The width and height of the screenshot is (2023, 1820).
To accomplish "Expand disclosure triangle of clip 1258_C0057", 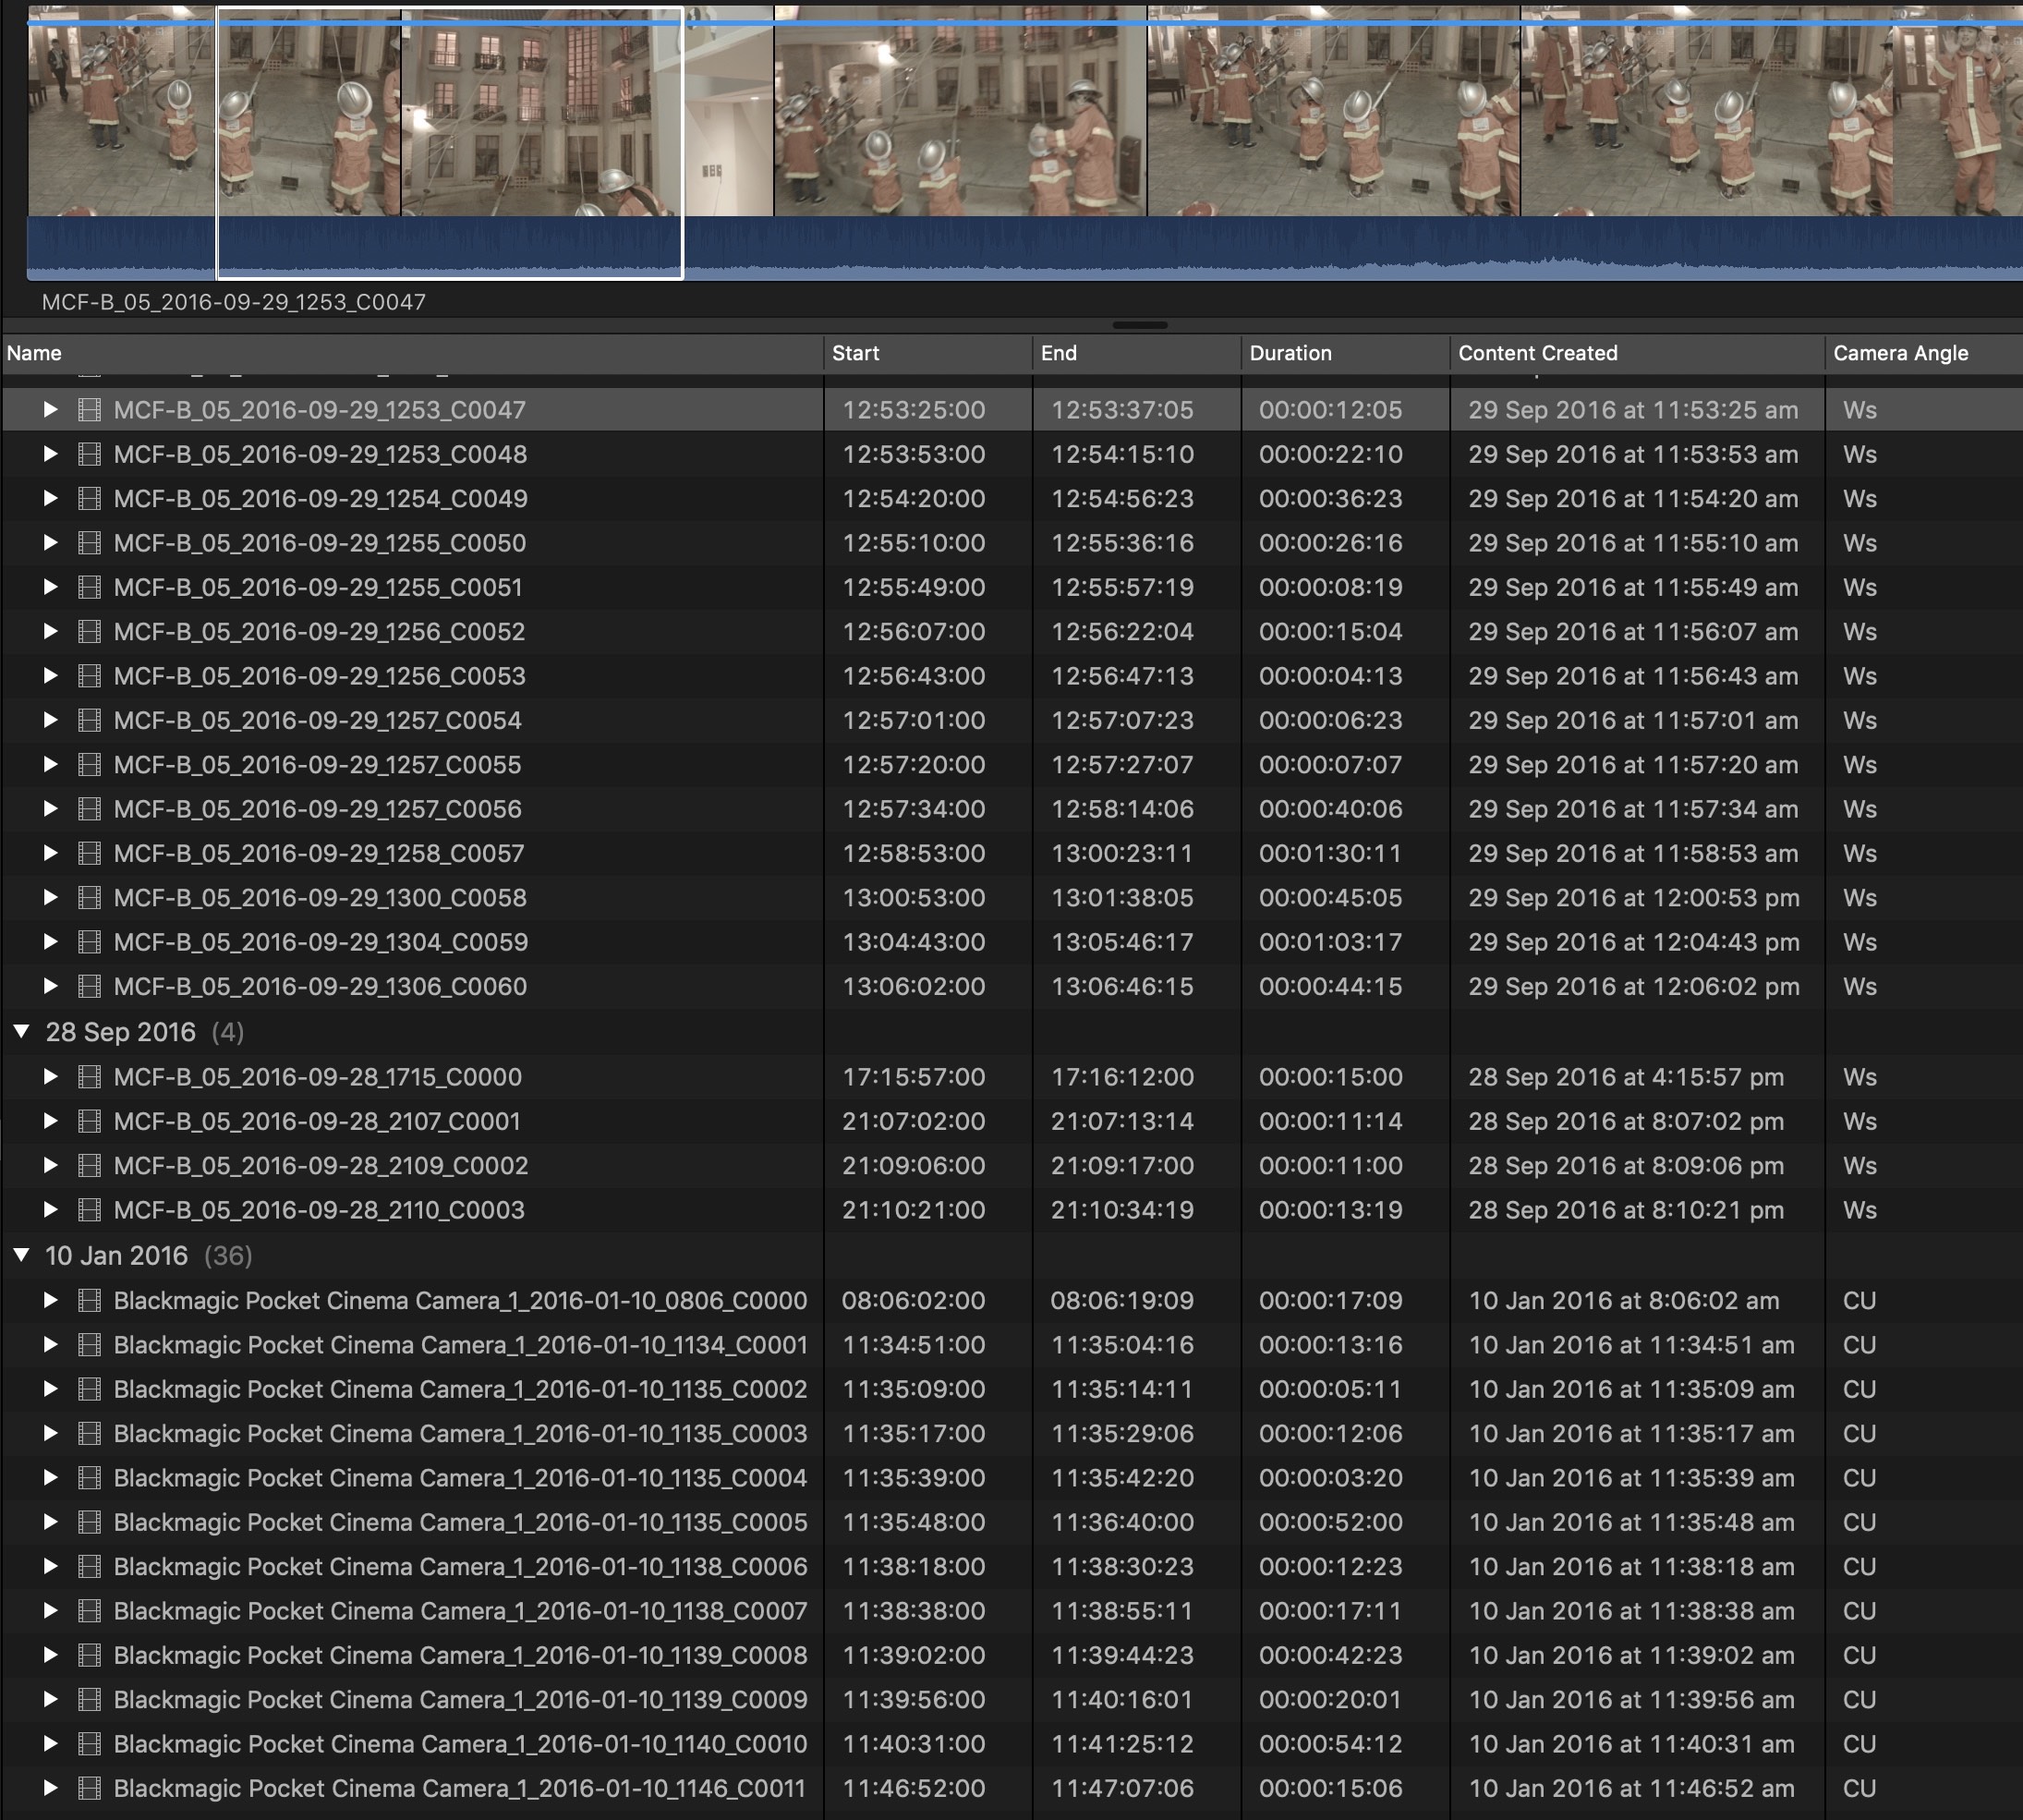I will [x=50, y=853].
